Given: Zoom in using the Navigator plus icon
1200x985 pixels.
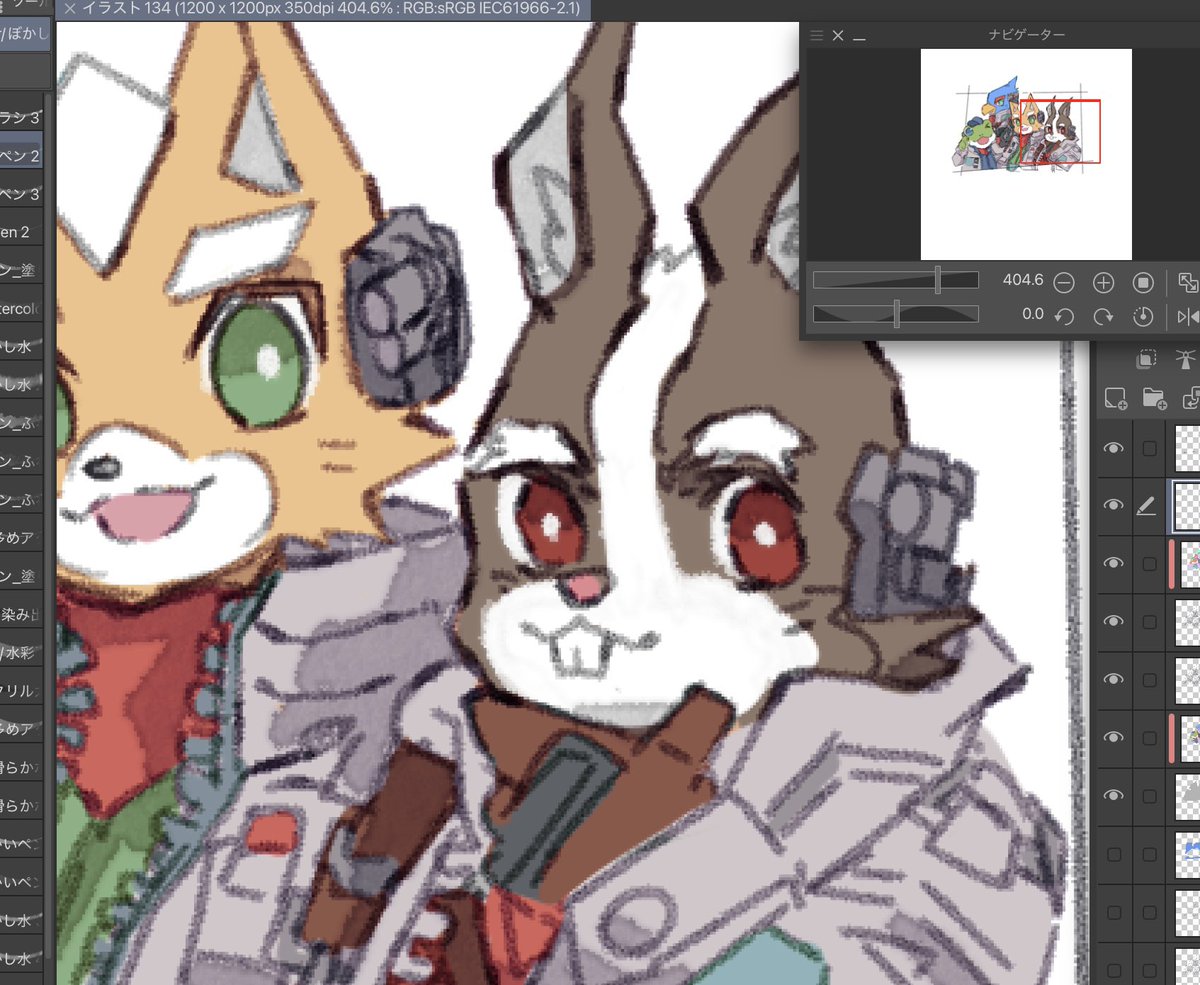Looking at the screenshot, I should [x=1103, y=283].
